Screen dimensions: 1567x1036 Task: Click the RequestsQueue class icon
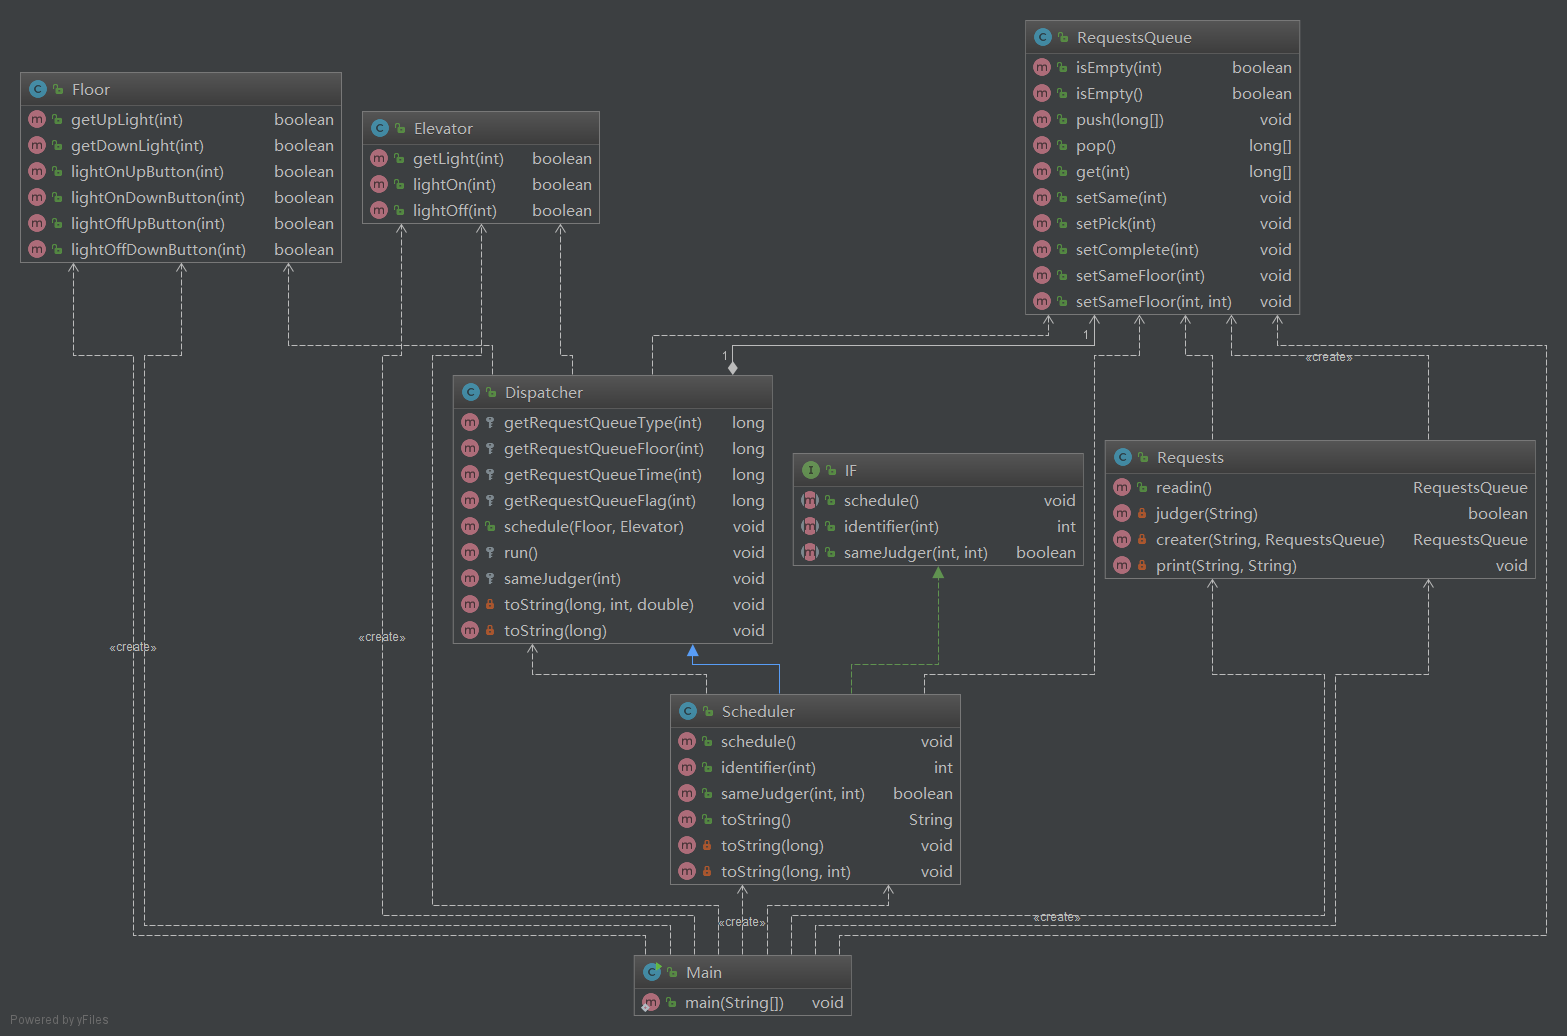[x=1042, y=37]
